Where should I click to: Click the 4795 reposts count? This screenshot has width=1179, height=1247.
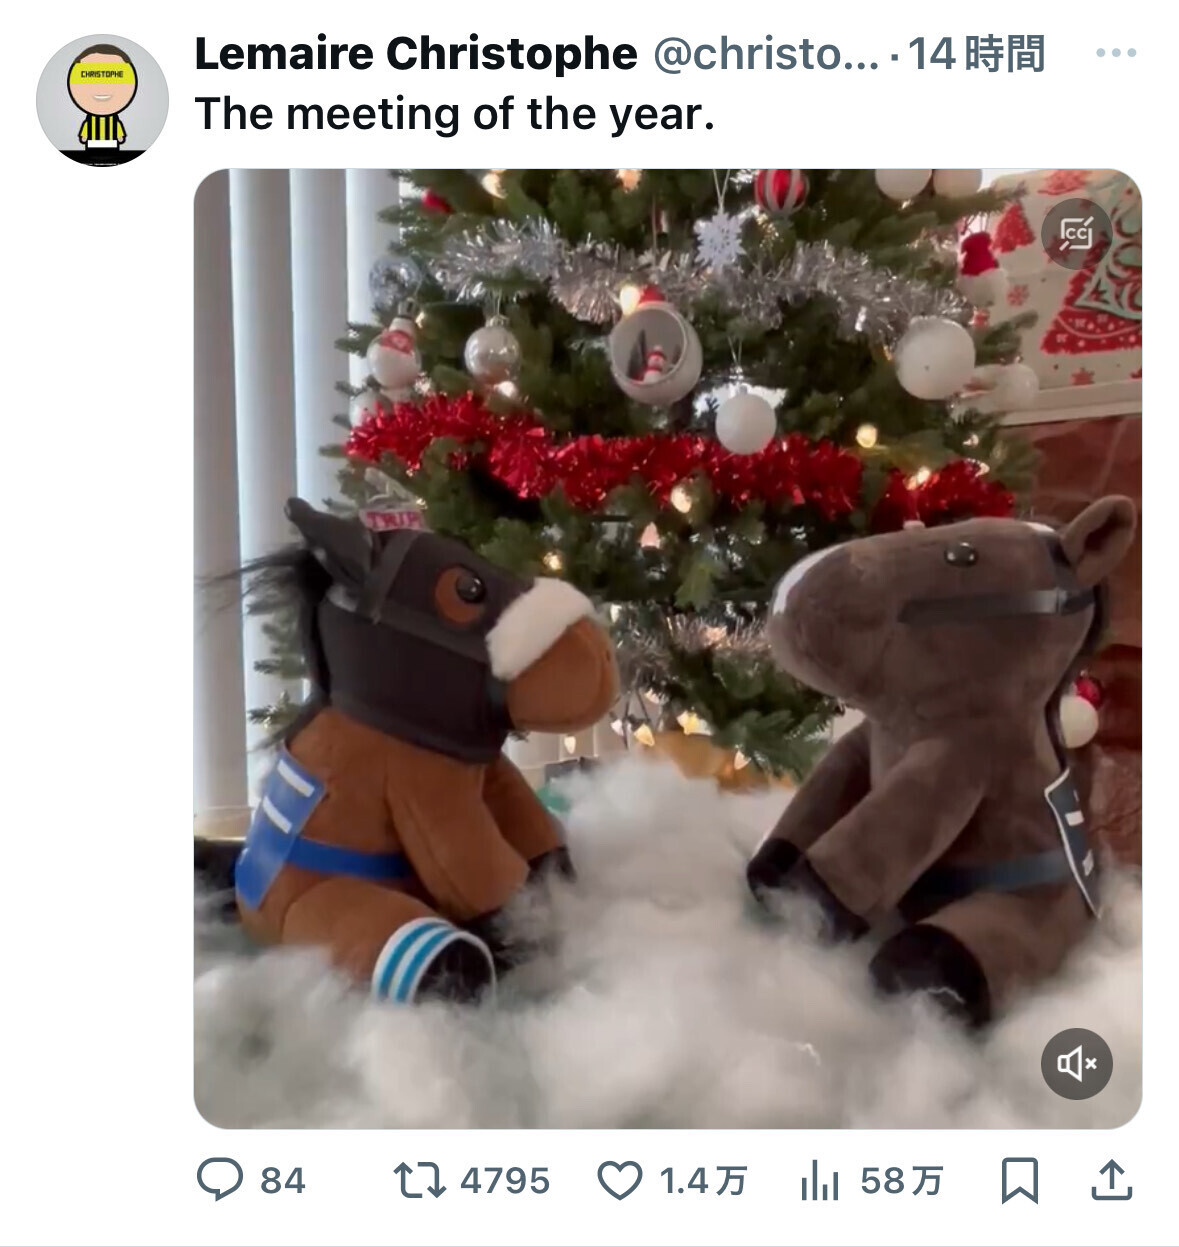(505, 1182)
